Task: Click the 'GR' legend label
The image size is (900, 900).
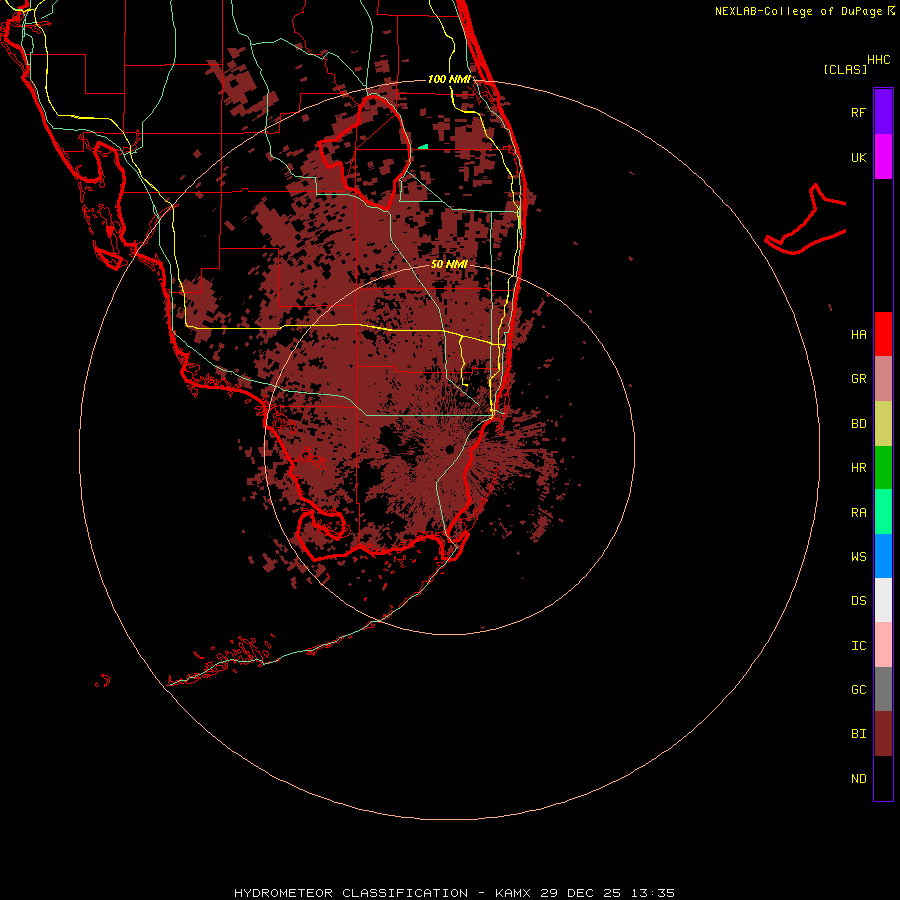Action: [x=859, y=379]
